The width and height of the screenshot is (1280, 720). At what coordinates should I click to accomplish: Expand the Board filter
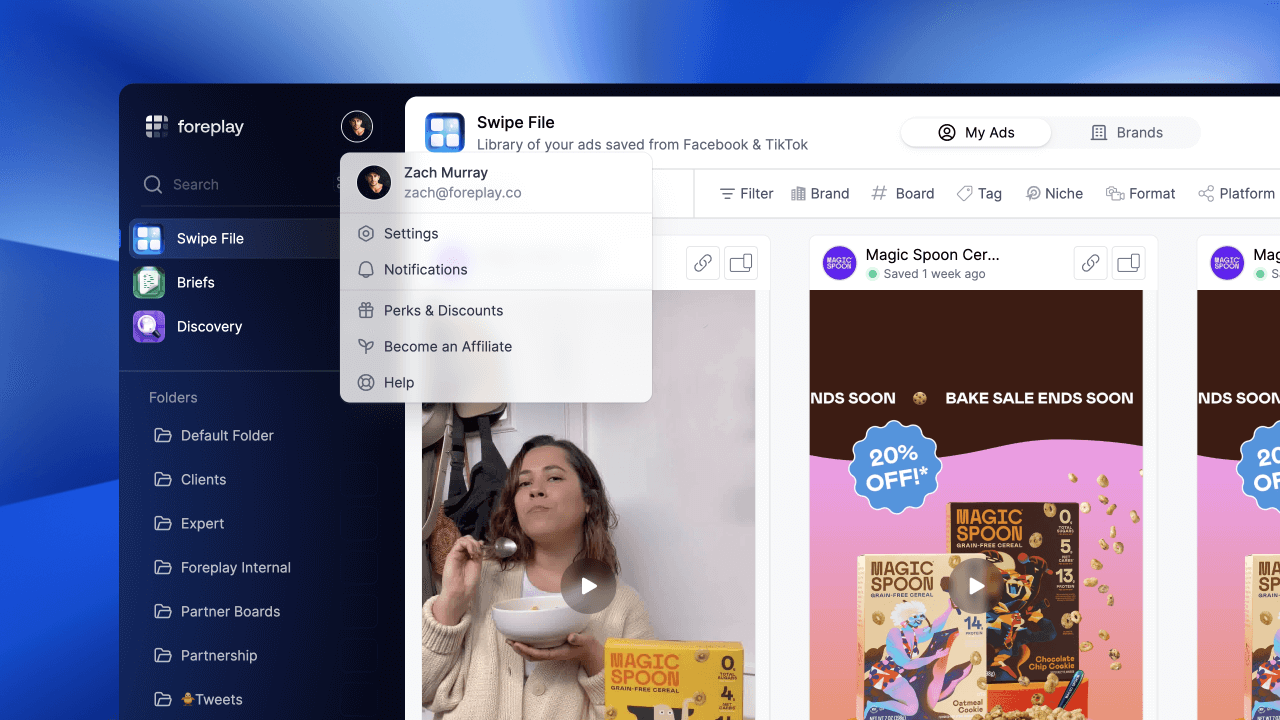(x=903, y=194)
